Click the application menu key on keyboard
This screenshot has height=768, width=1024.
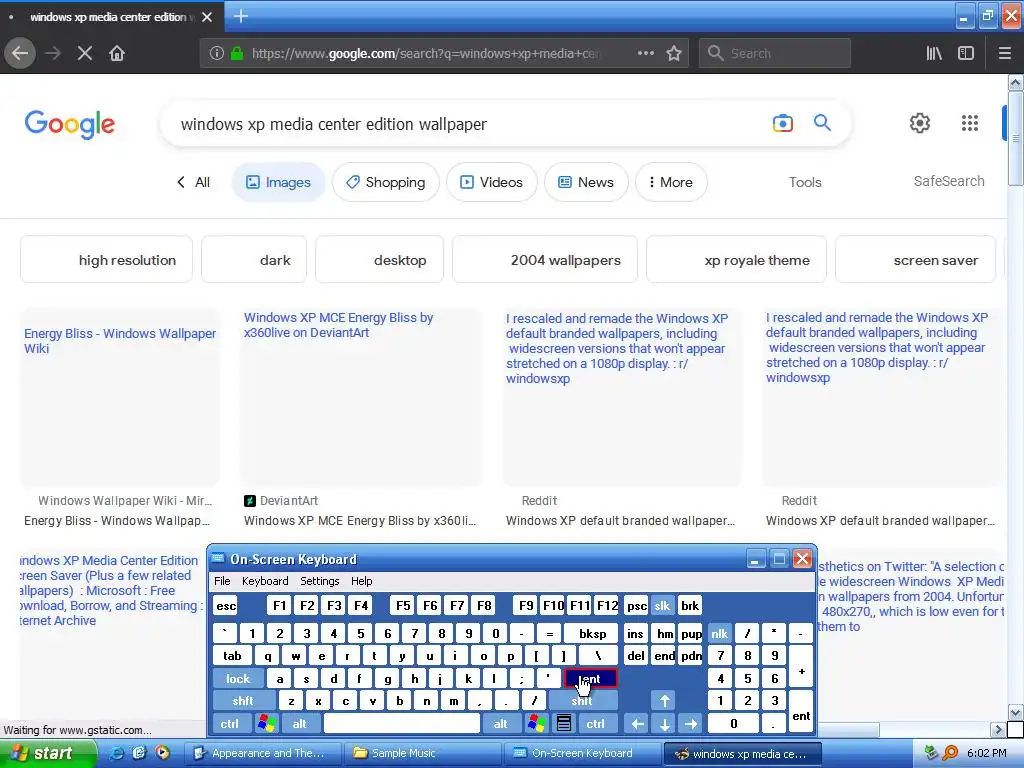(x=564, y=723)
